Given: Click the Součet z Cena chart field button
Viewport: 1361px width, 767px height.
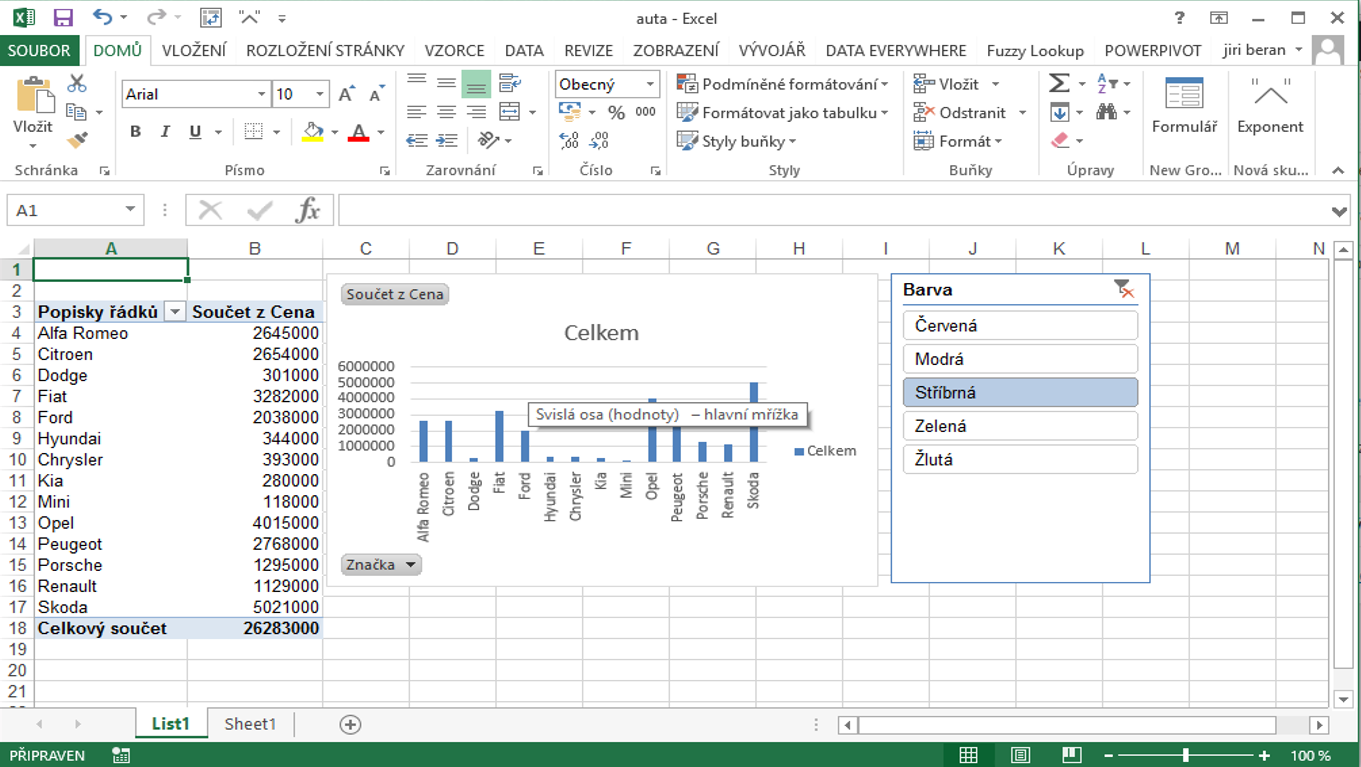Looking at the screenshot, I should 394,295.
